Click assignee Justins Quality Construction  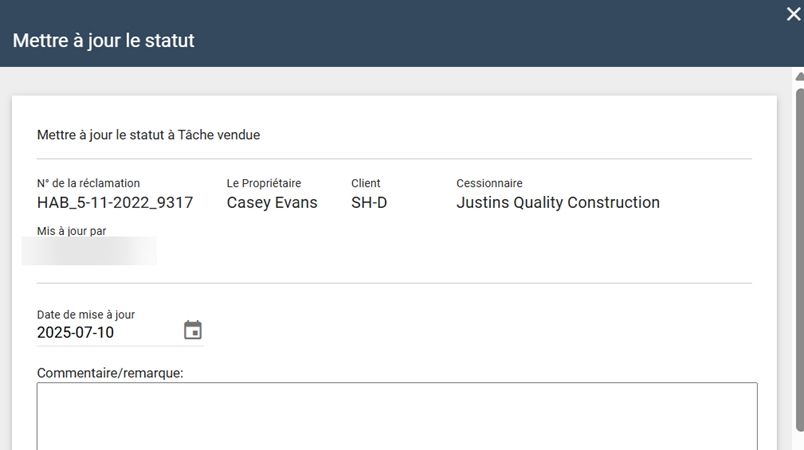coord(558,203)
